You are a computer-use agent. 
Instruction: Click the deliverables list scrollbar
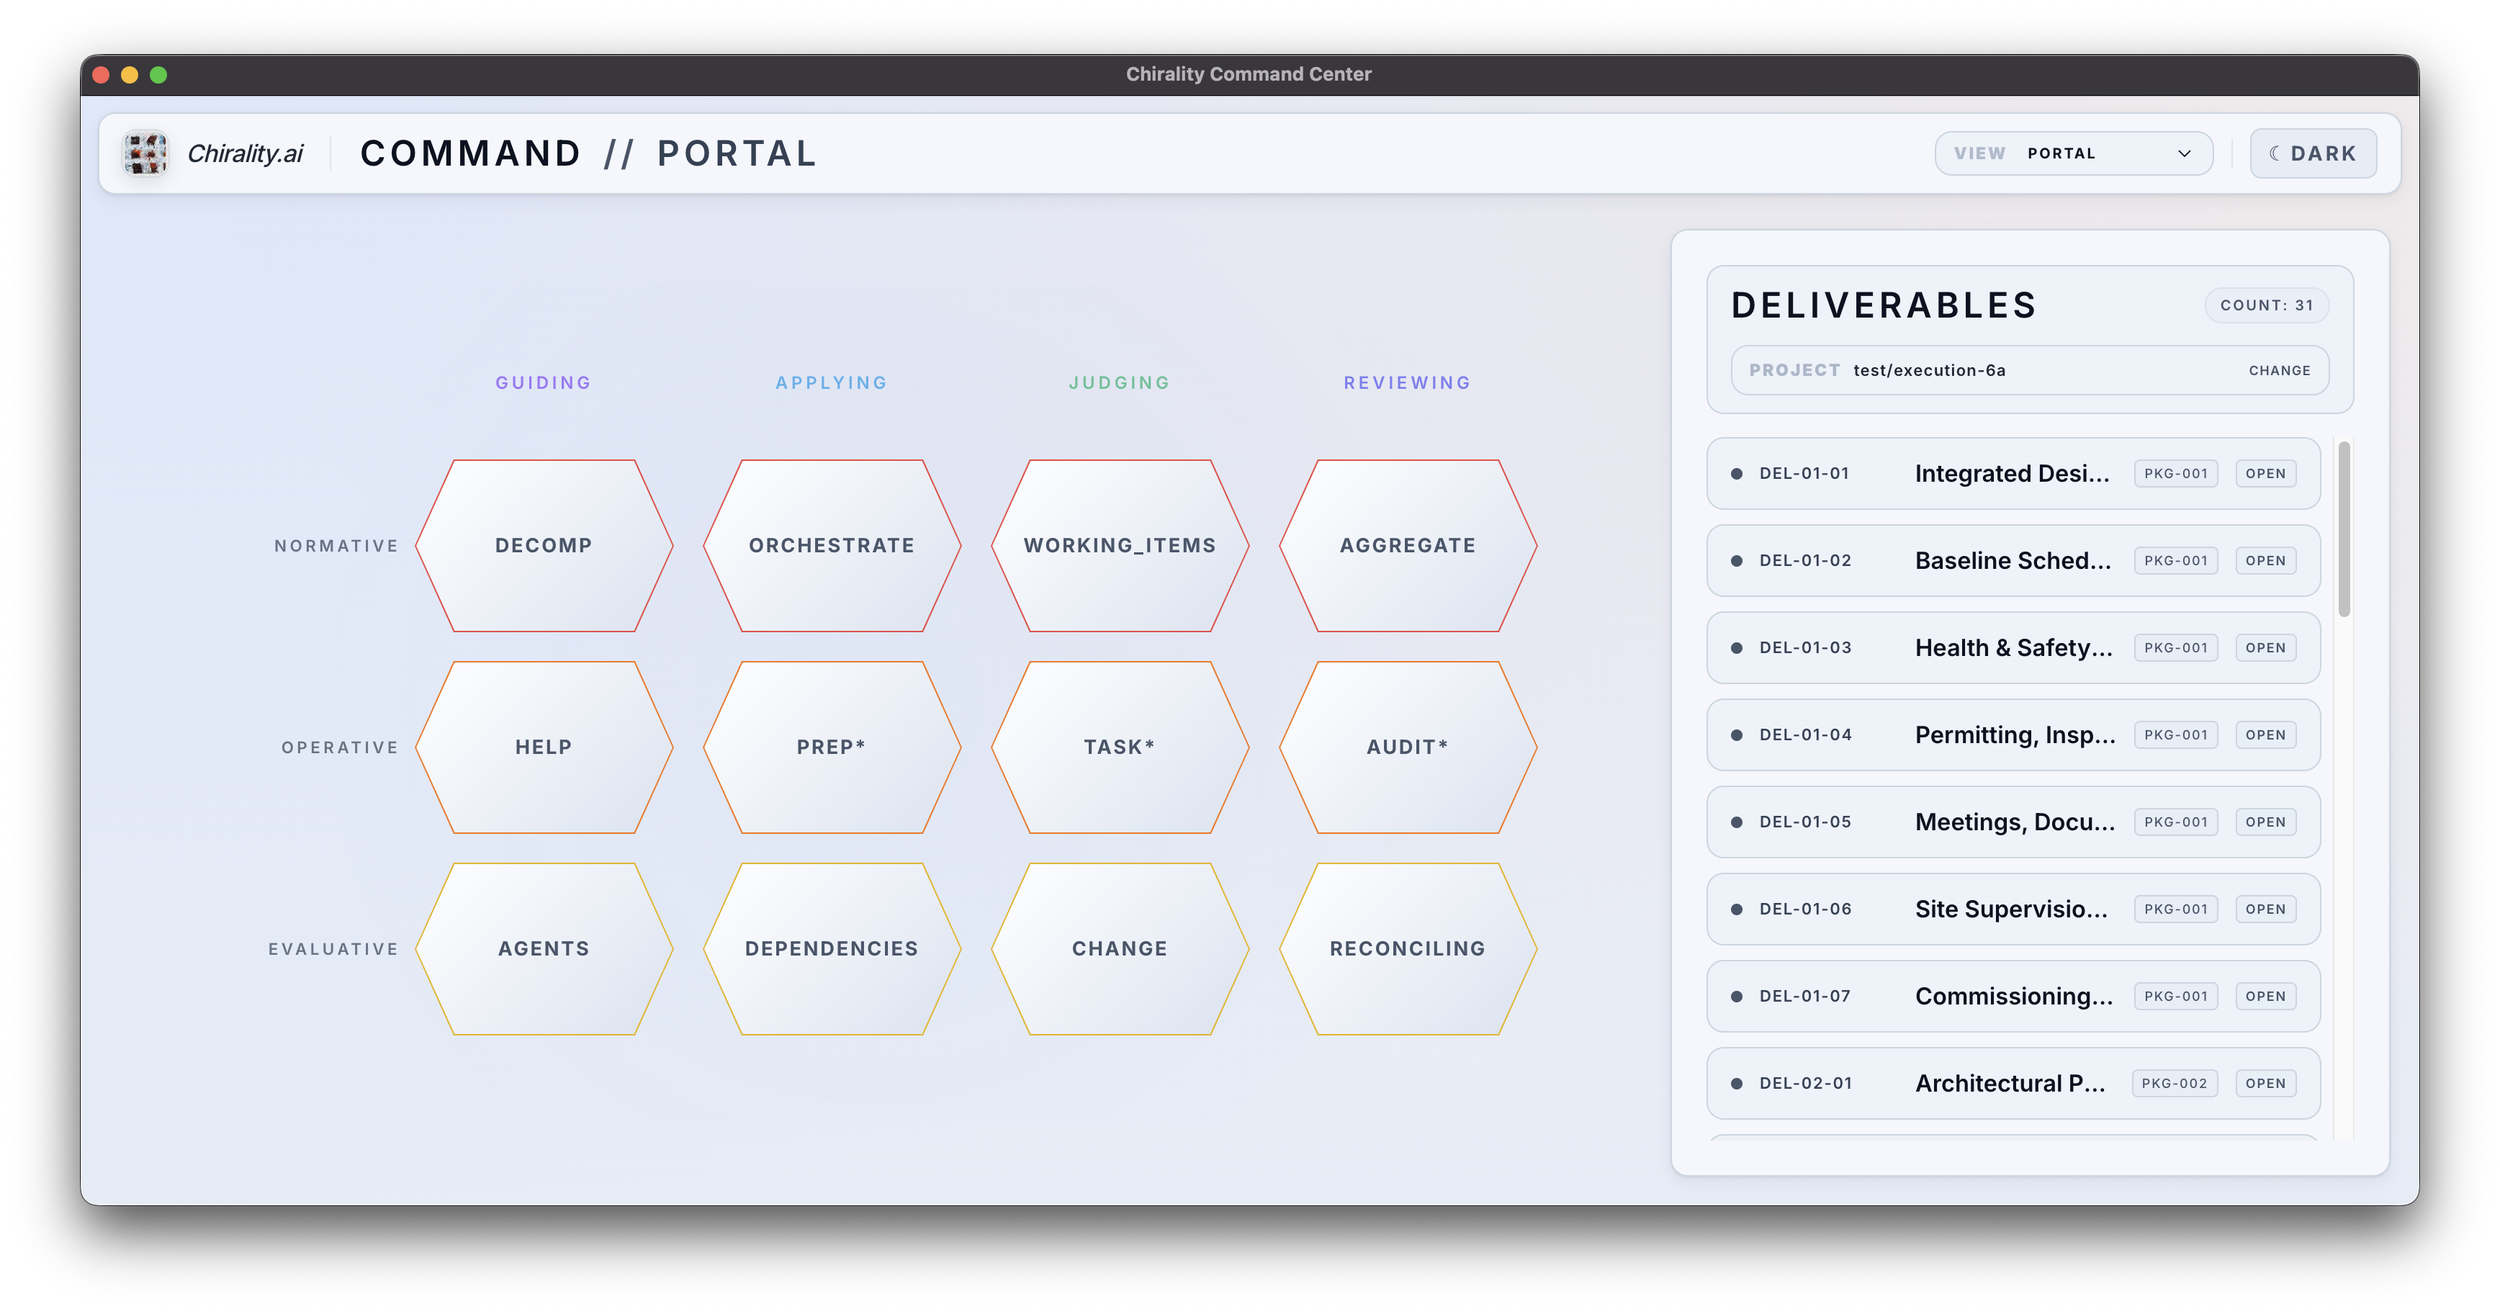tap(2344, 530)
